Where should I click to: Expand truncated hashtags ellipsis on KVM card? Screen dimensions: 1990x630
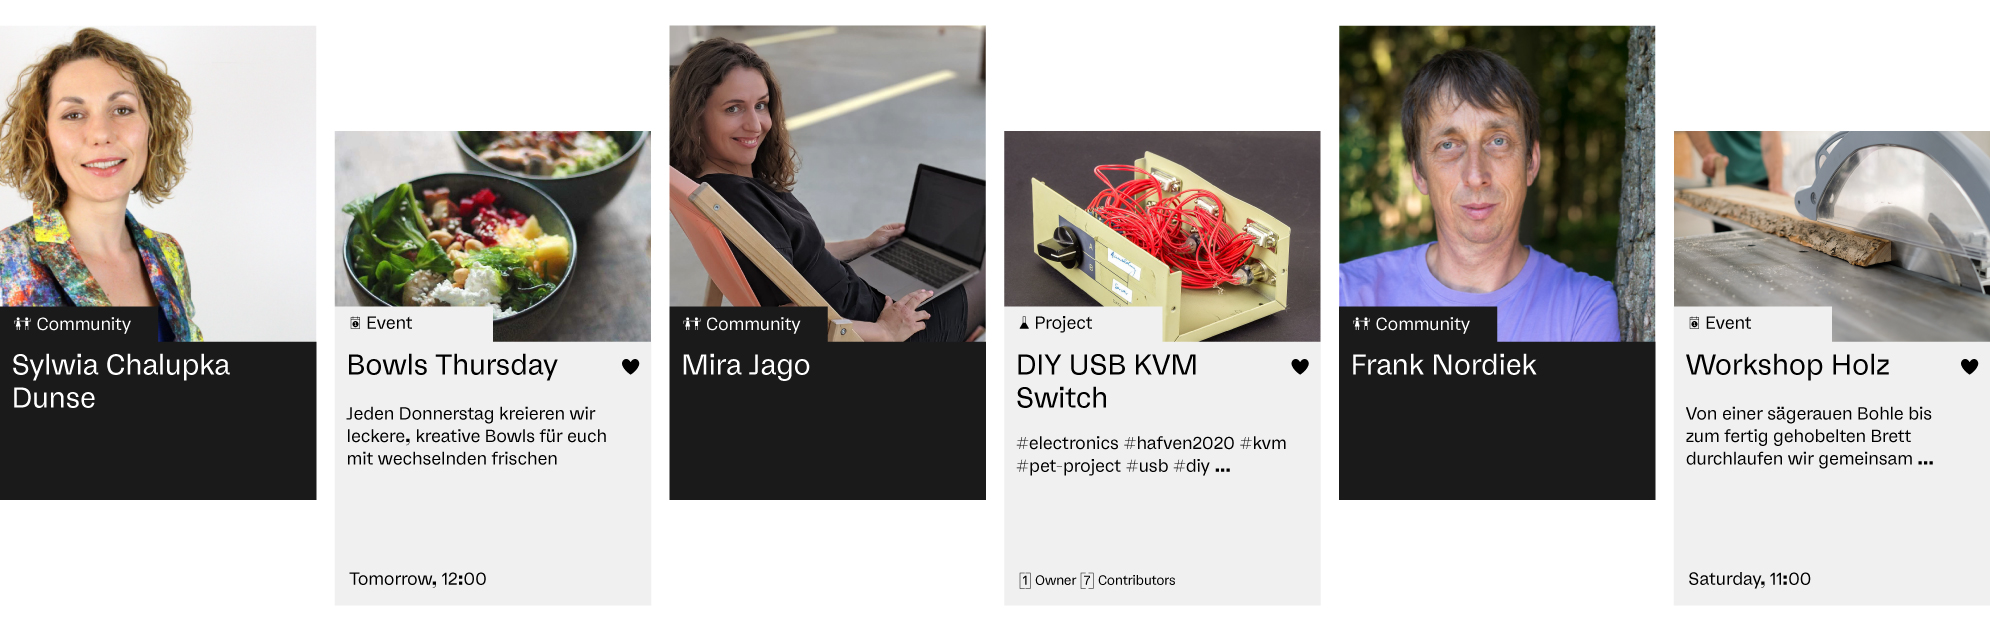1223,468
